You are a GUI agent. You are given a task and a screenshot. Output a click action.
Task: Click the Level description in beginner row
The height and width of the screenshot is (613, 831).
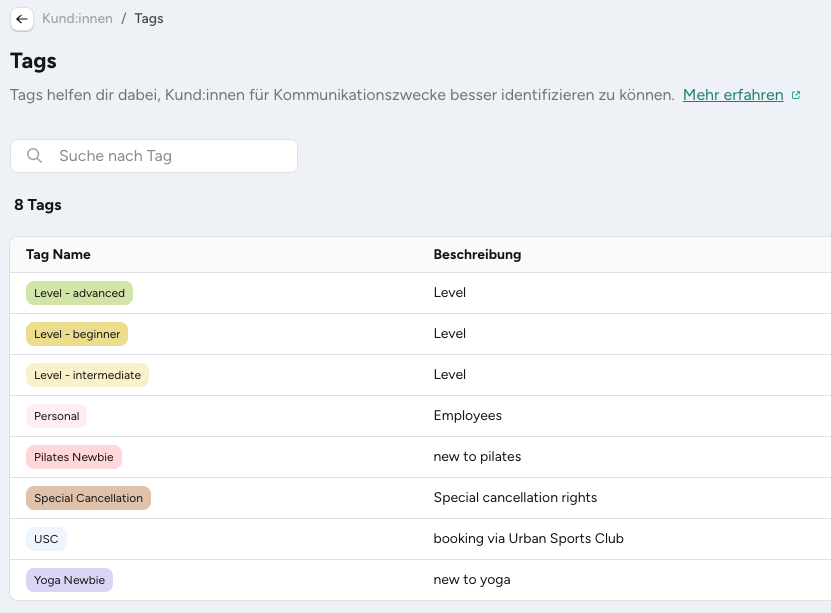pos(449,333)
